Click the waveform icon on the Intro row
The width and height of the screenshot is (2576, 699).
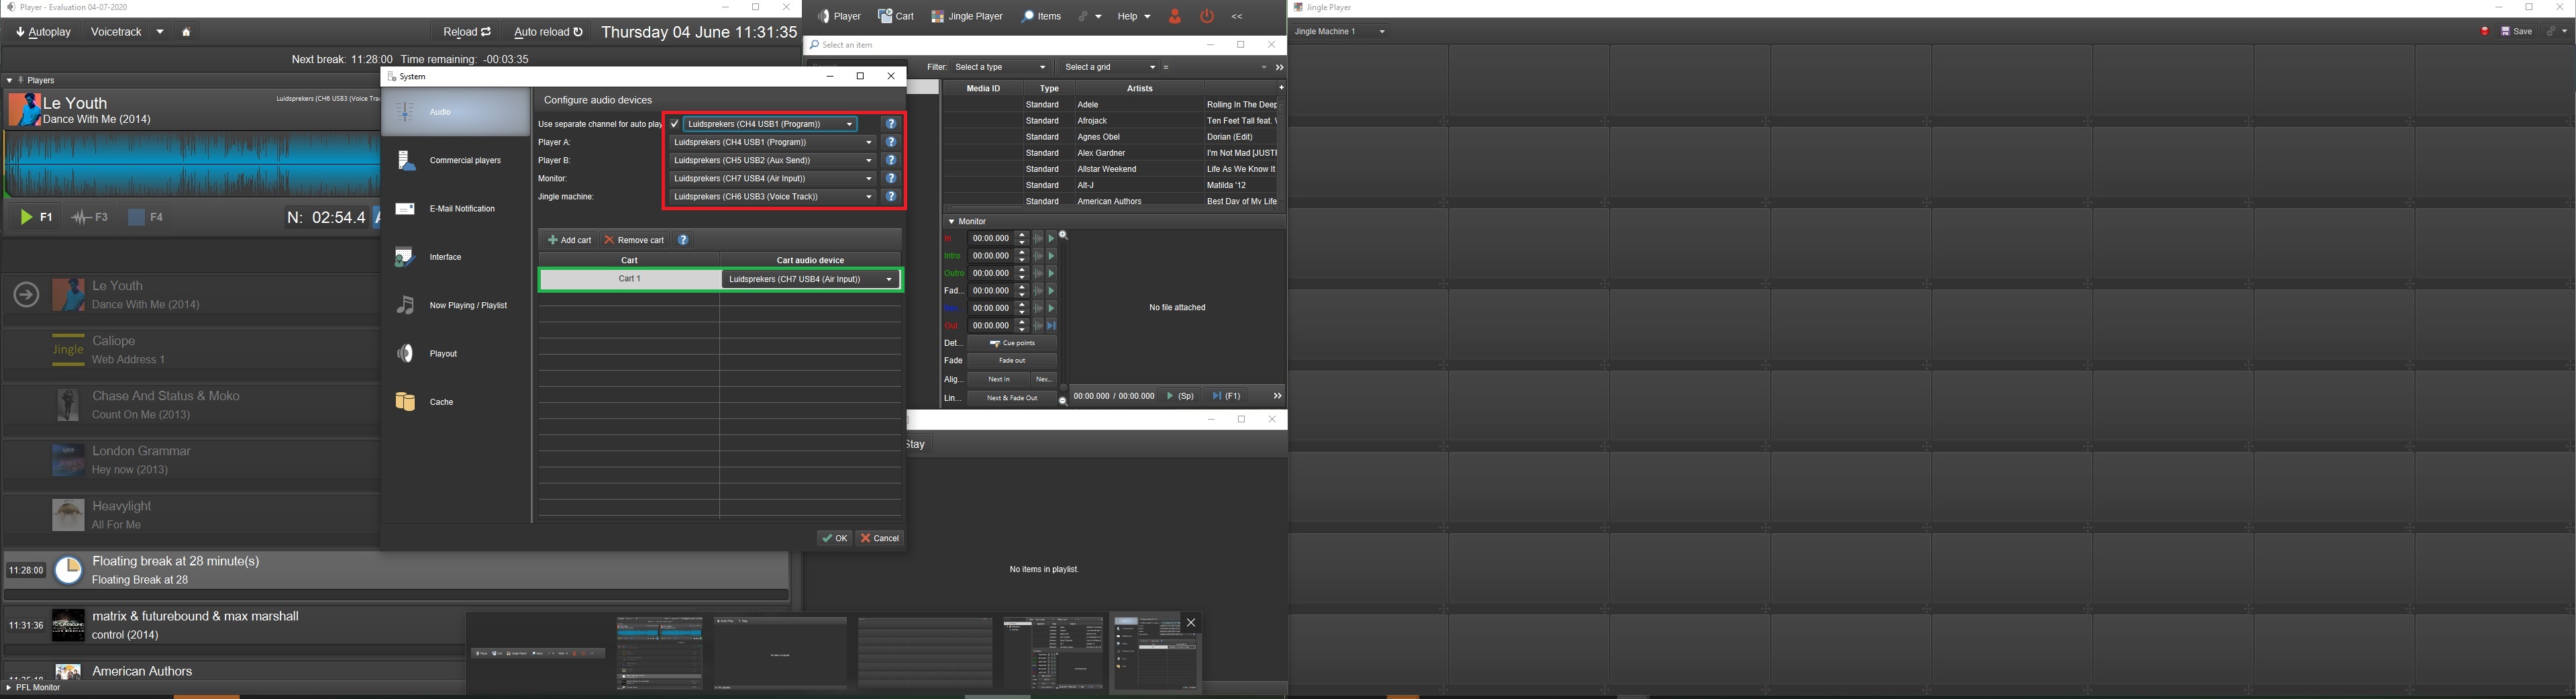(1038, 256)
